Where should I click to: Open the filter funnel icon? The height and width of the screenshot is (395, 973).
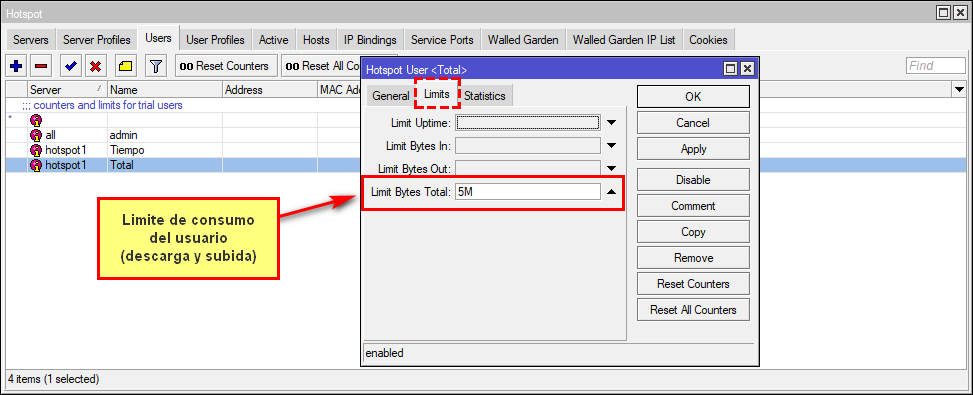[156, 66]
